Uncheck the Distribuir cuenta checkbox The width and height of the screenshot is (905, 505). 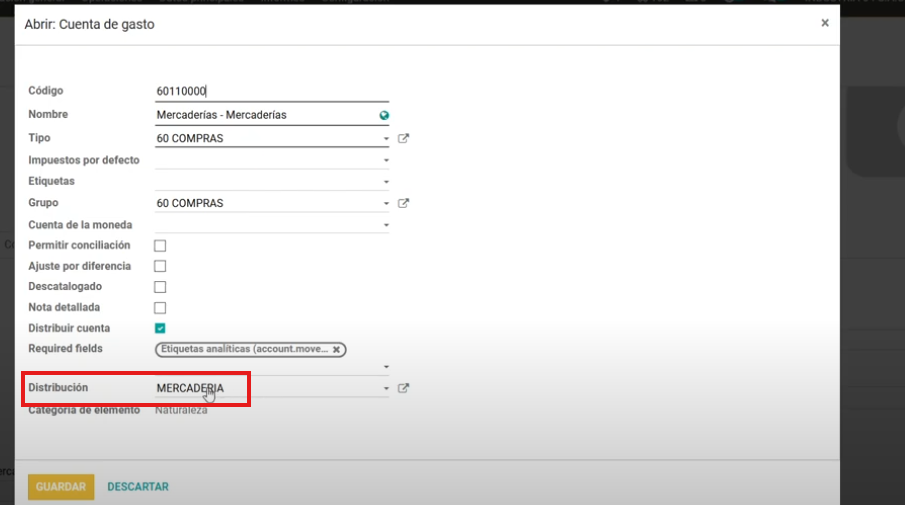(160, 328)
